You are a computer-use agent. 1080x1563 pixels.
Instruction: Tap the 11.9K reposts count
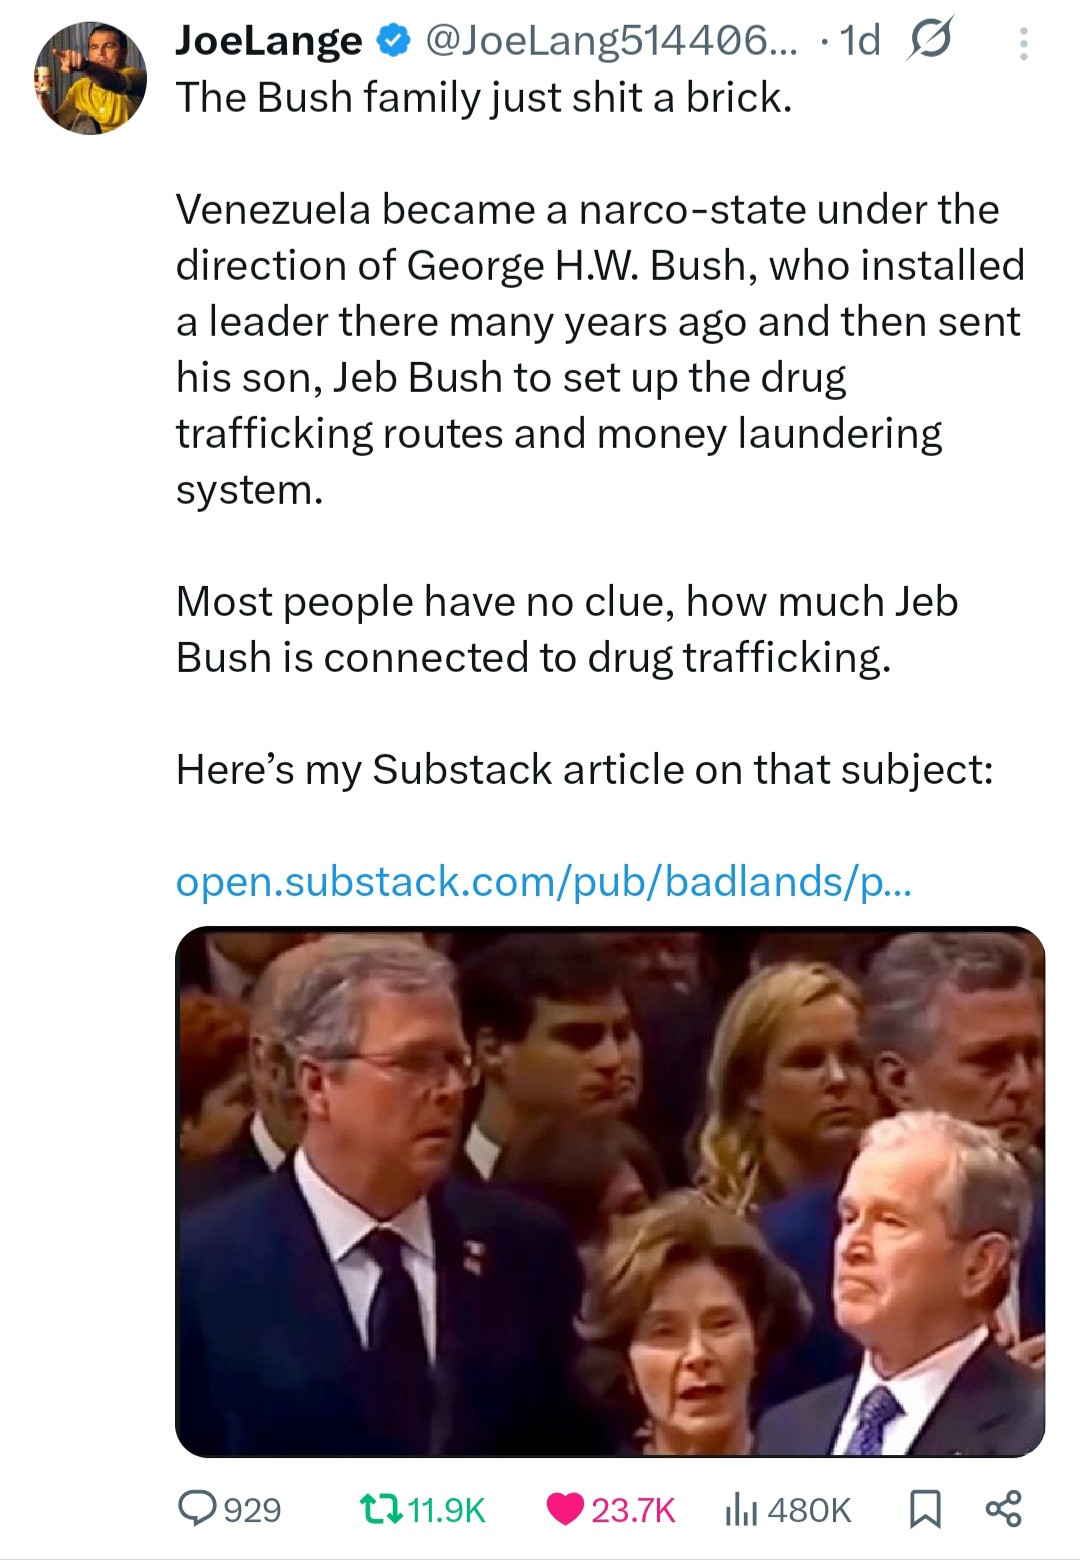click(446, 1509)
